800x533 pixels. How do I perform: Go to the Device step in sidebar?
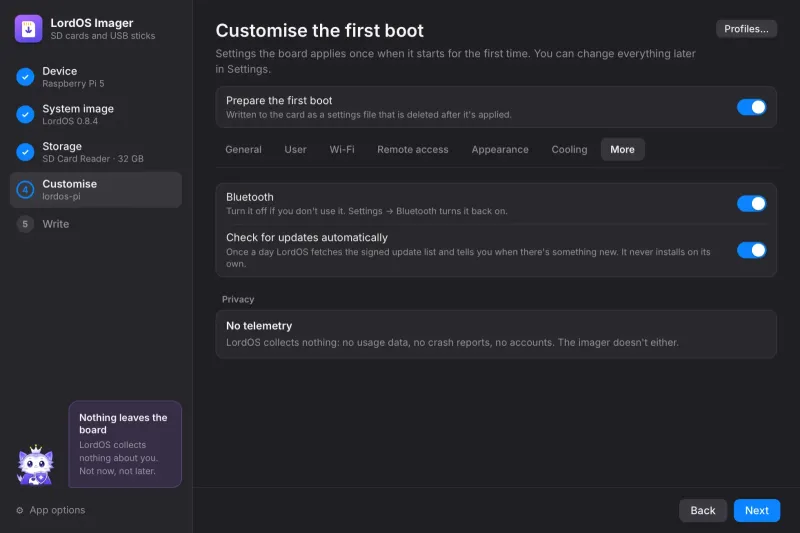tap(96, 77)
